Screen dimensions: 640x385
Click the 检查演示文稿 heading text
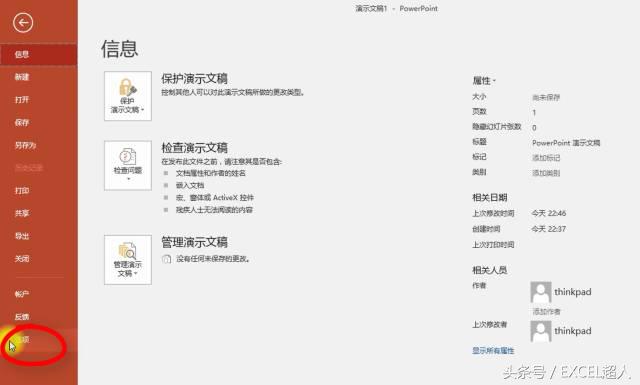(x=194, y=148)
